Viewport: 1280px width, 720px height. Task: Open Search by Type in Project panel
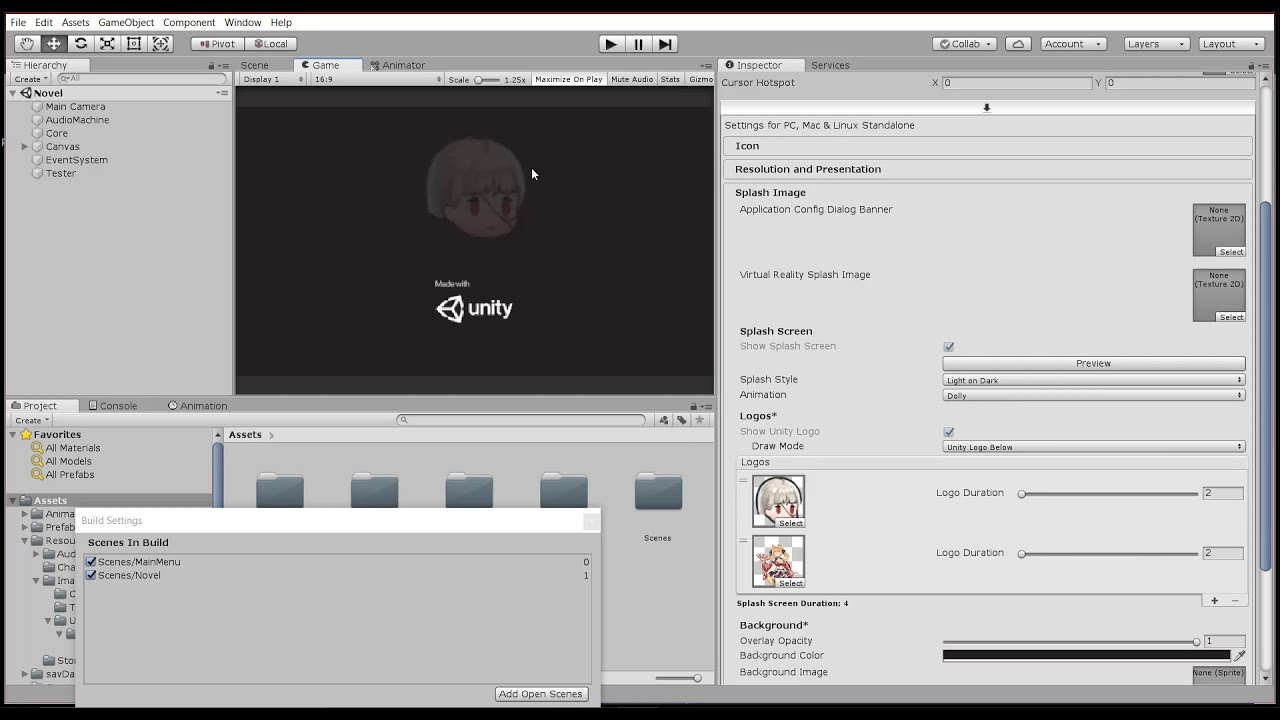[664, 420]
